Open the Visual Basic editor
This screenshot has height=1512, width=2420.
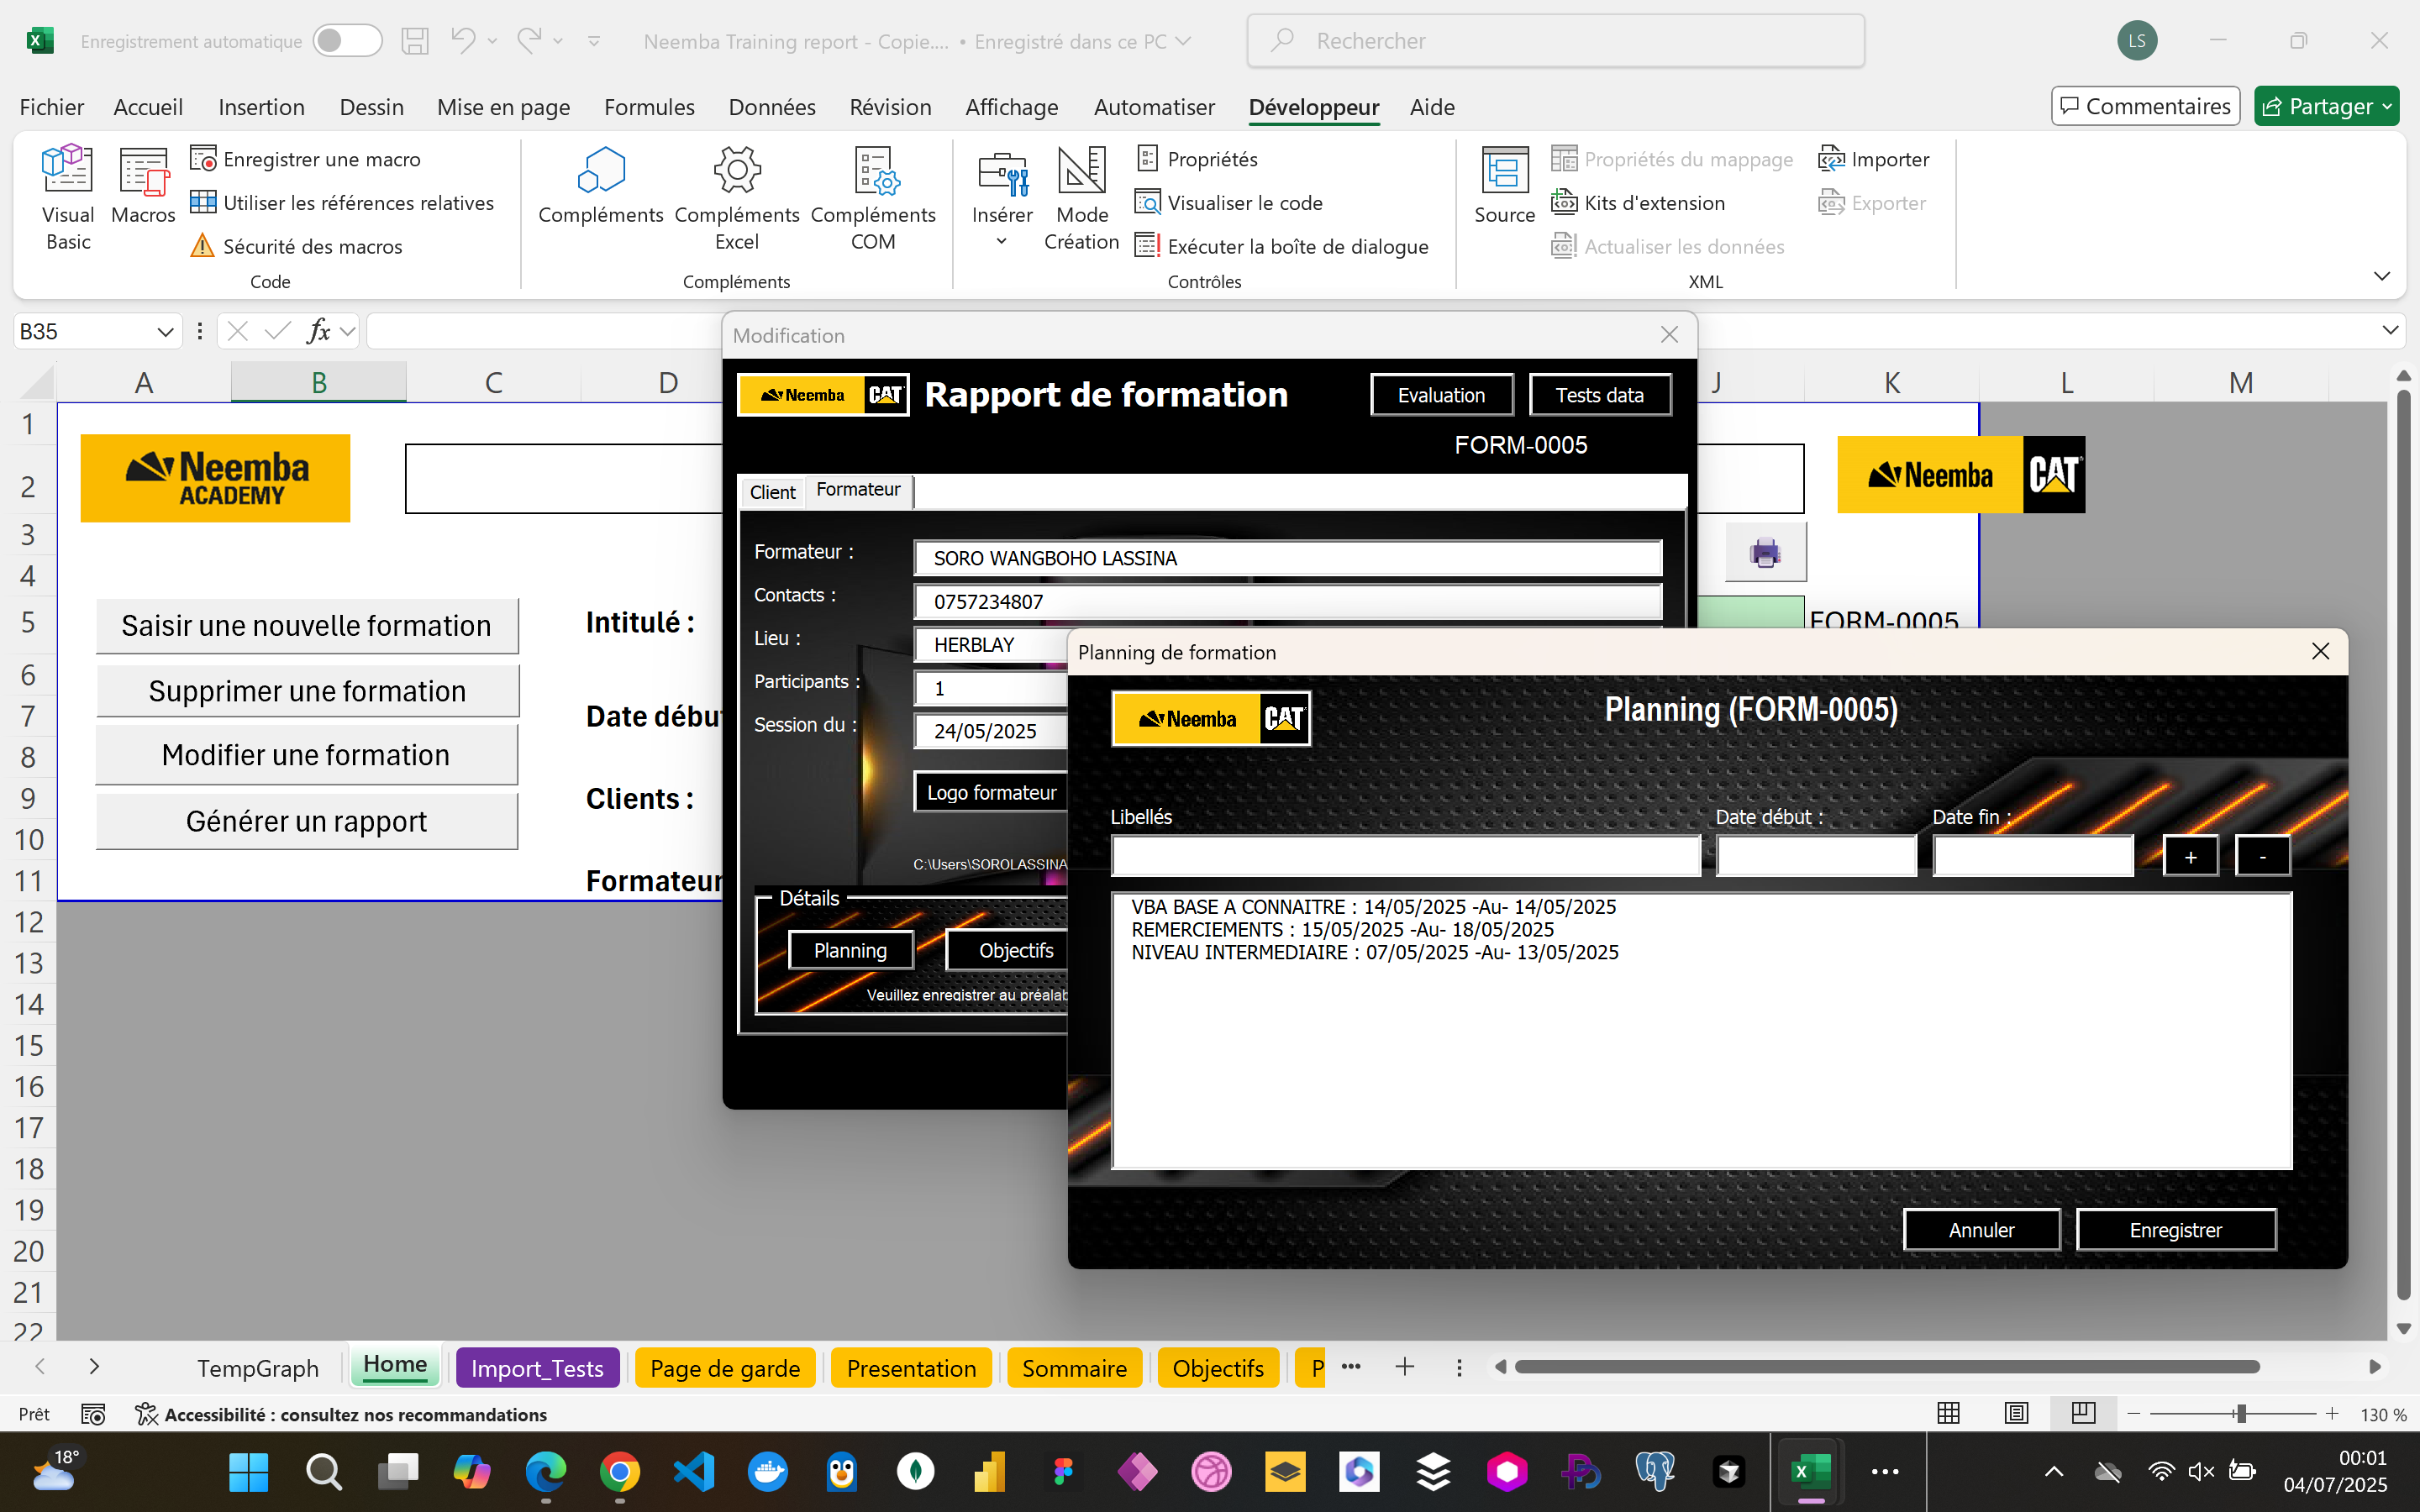67,198
